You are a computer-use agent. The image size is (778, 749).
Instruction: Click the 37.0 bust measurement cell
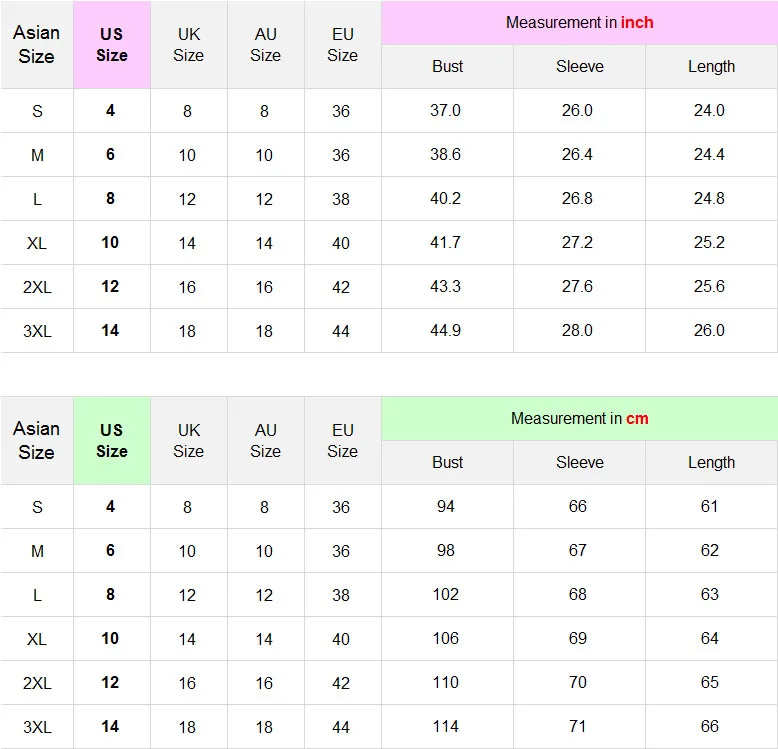point(446,110)
